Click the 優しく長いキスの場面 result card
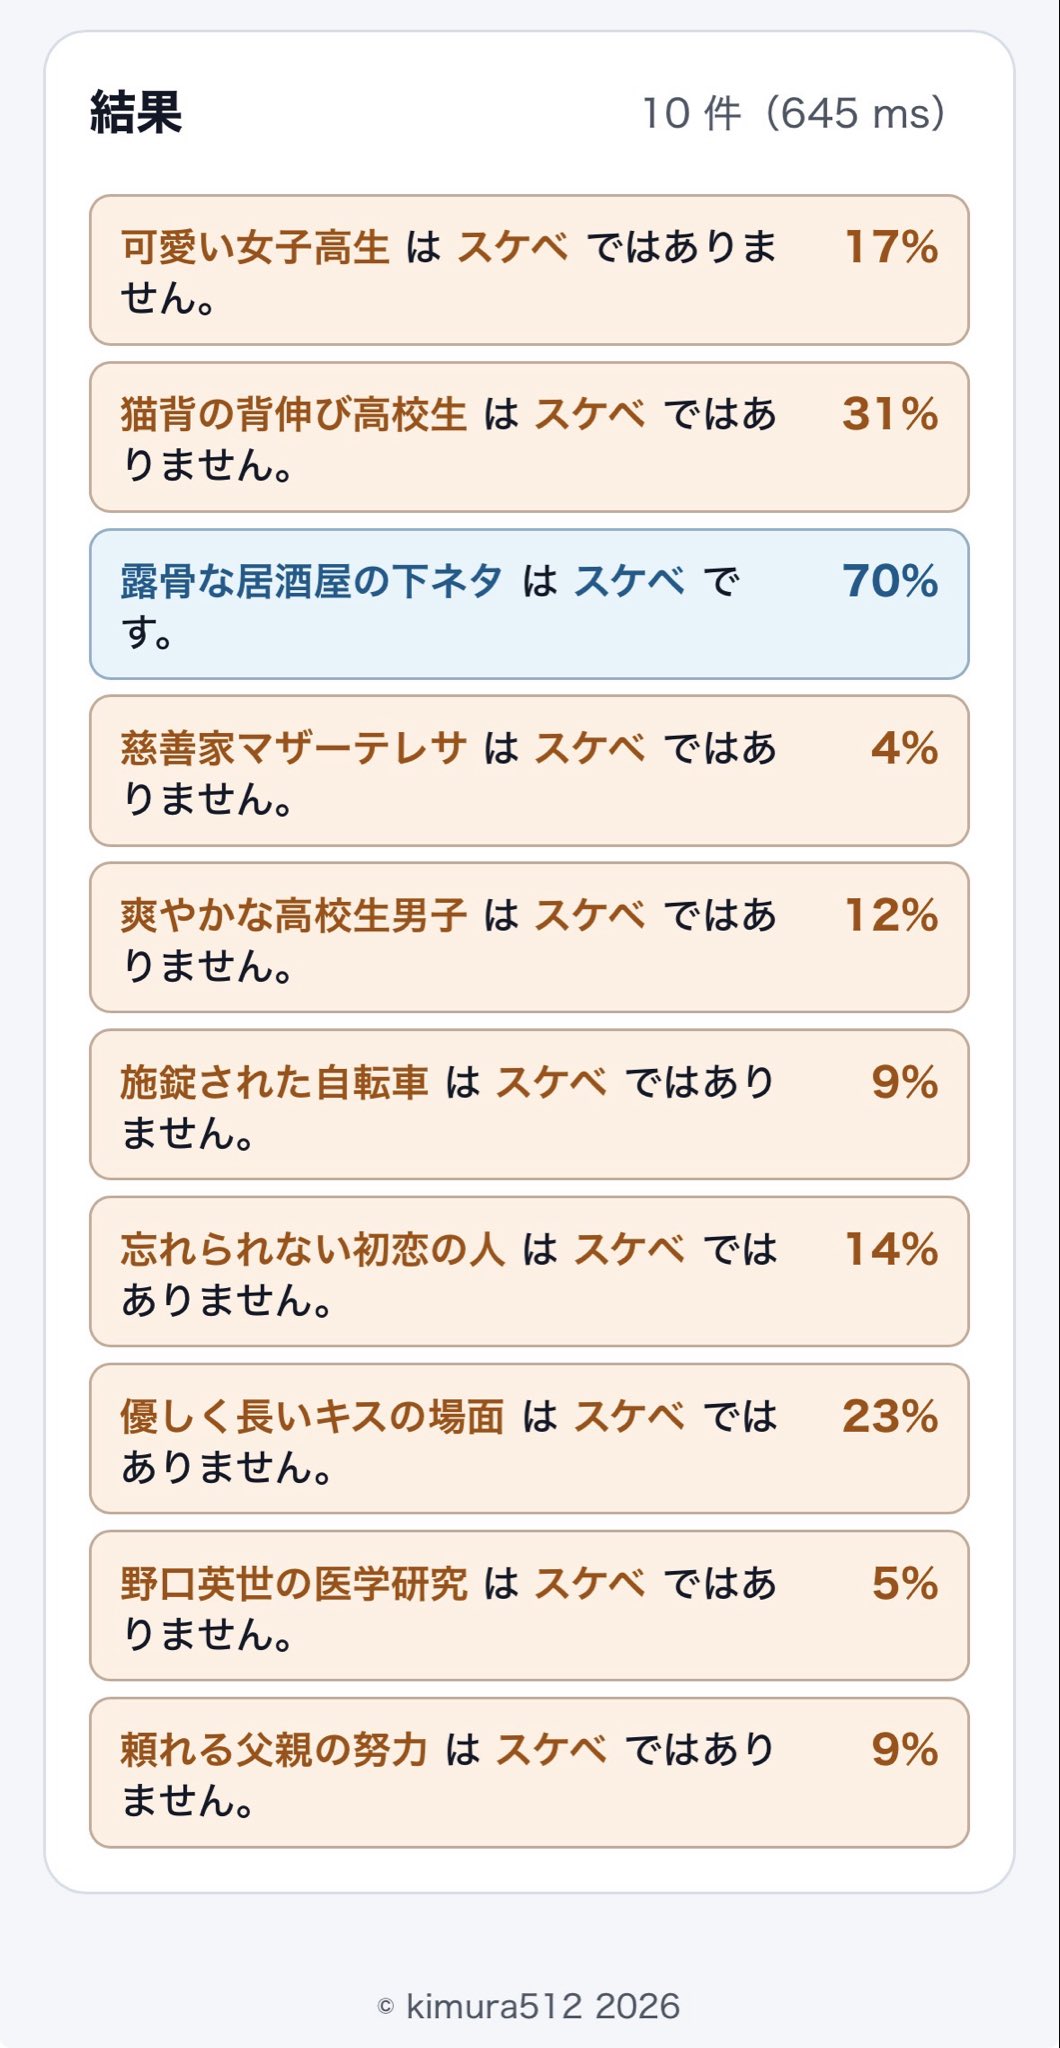 (x=529, y=1439)
